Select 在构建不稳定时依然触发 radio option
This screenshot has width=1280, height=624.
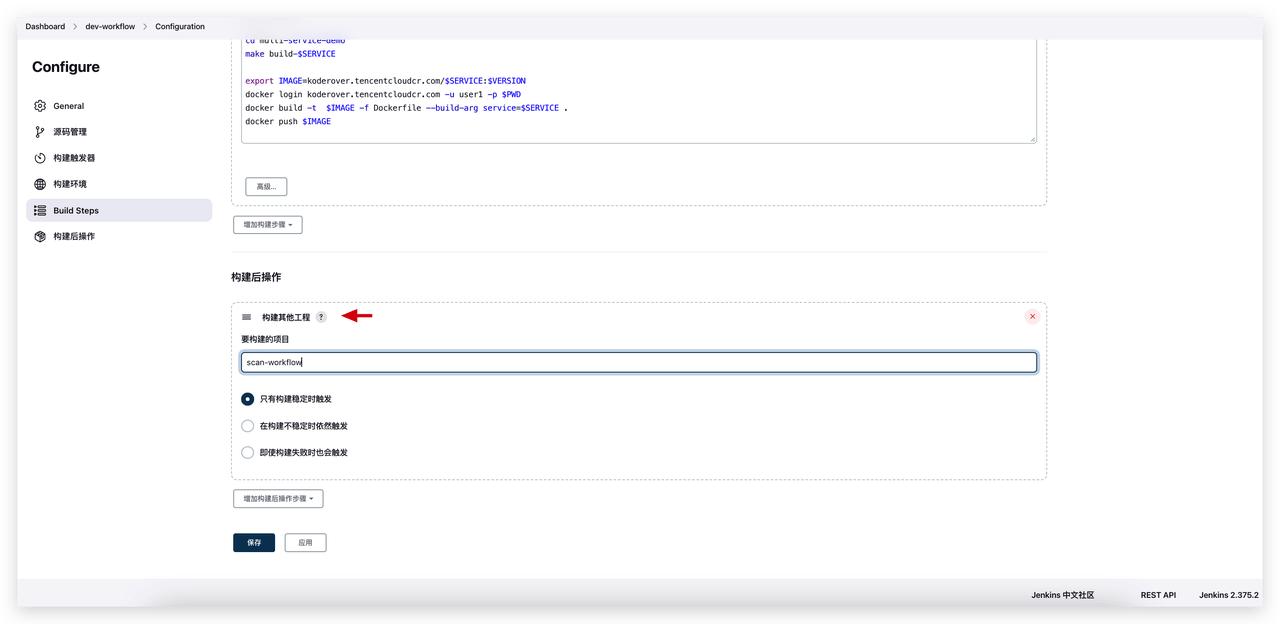(248, 426)
